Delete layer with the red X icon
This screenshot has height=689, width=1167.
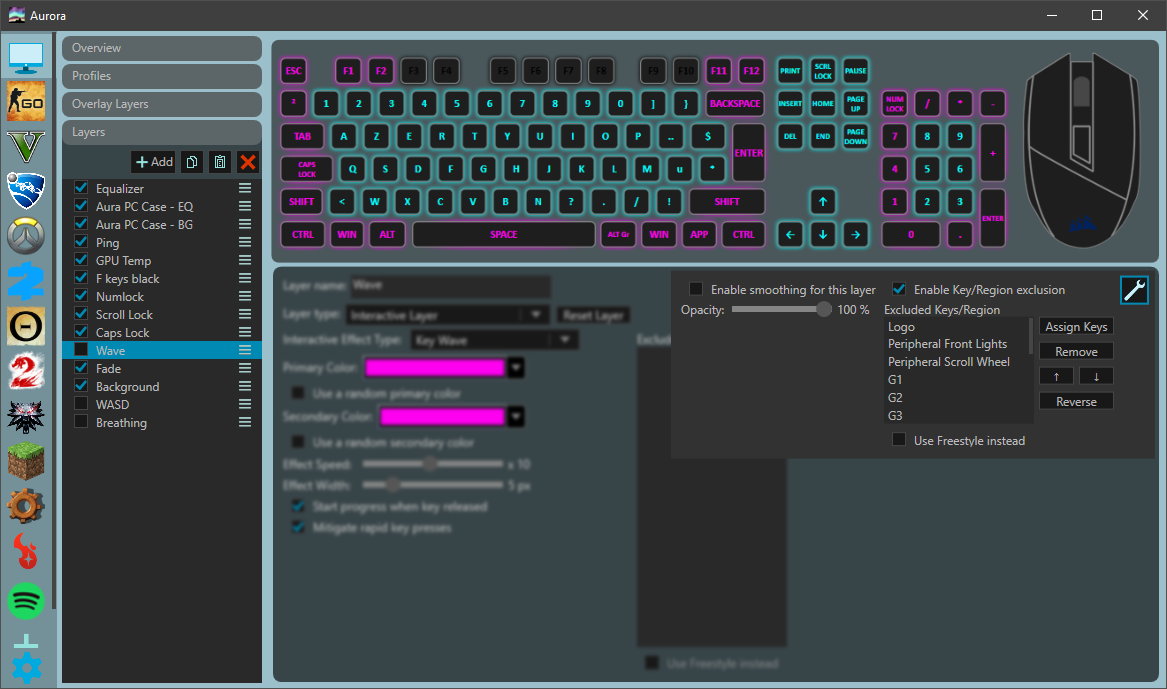click(248, 161)
